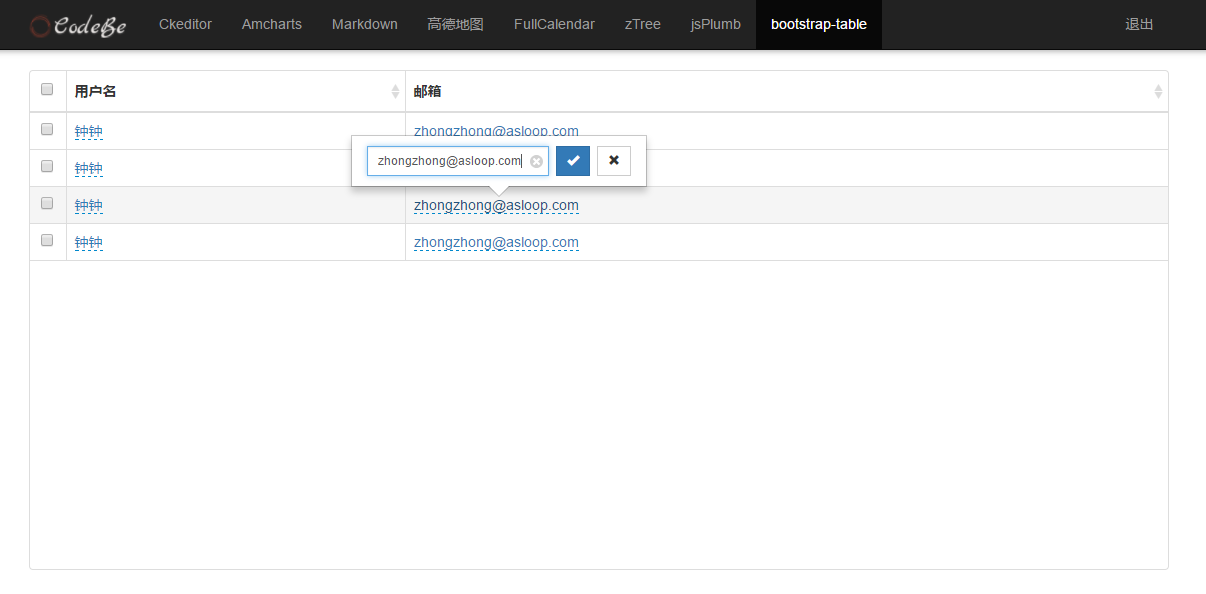The image size is (1206, 594).
Task: Select the active bootstrap-table tab
Action: (819, 24)
